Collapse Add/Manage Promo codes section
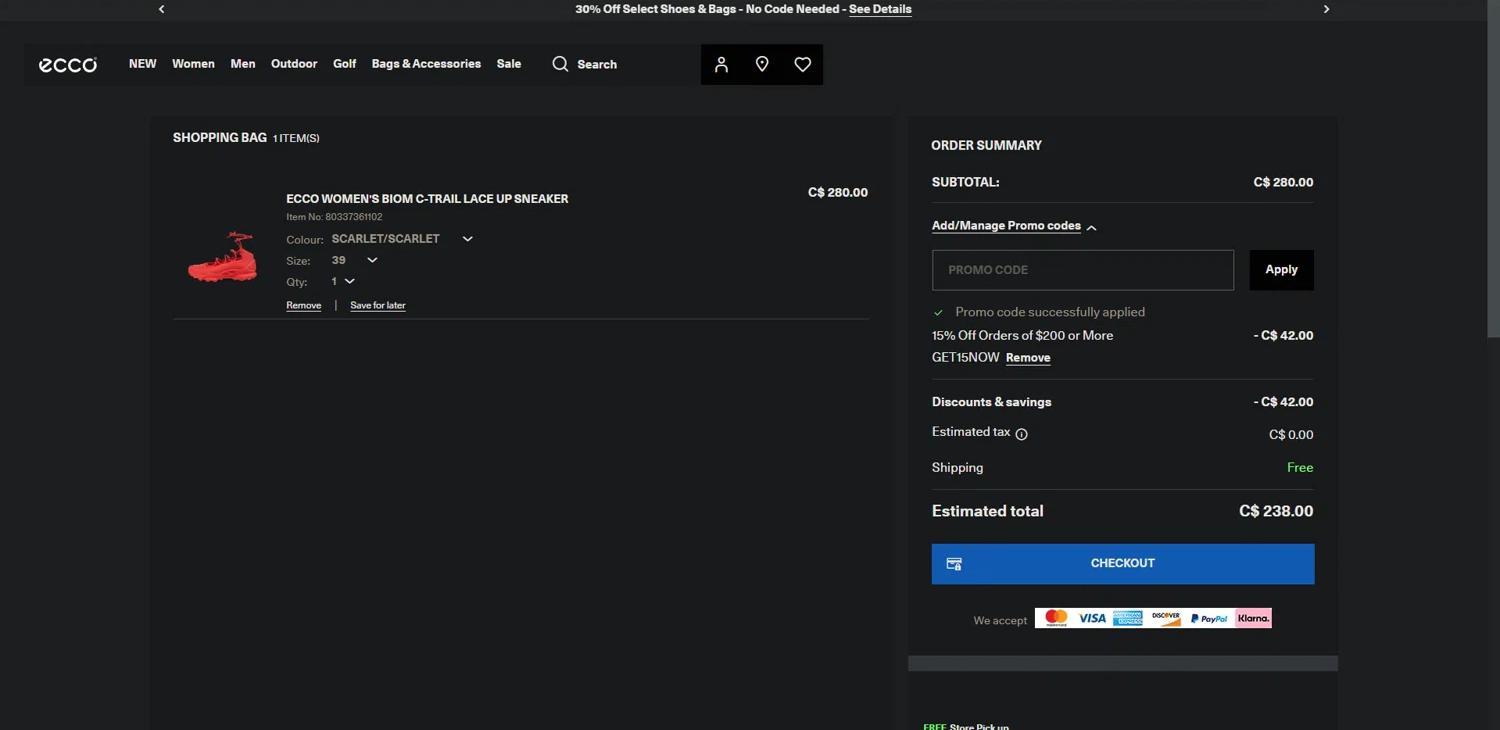1500x730 pixels. point(1015,226)
